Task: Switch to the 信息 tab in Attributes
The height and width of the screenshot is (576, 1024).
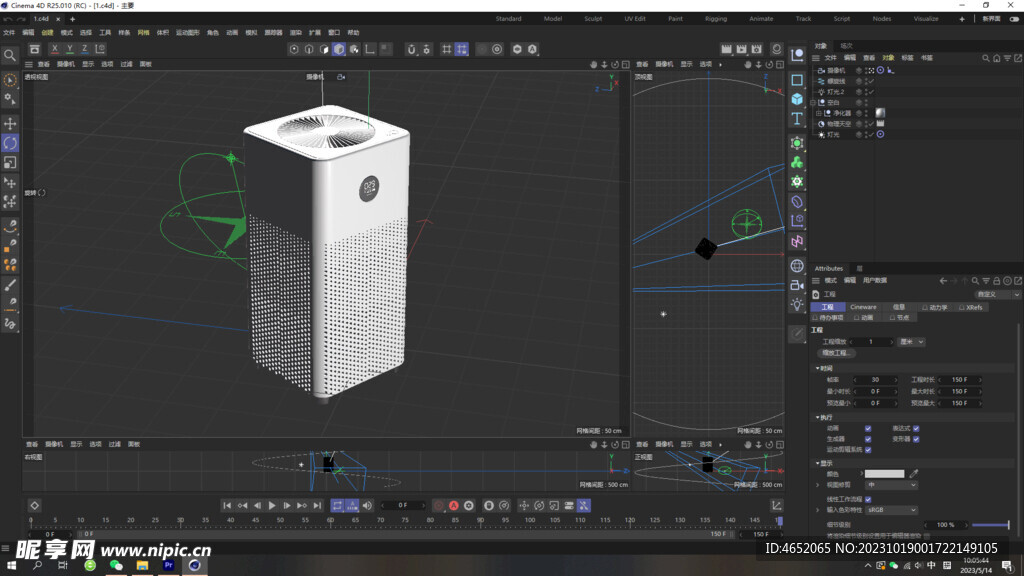Action: click(899, 307)
